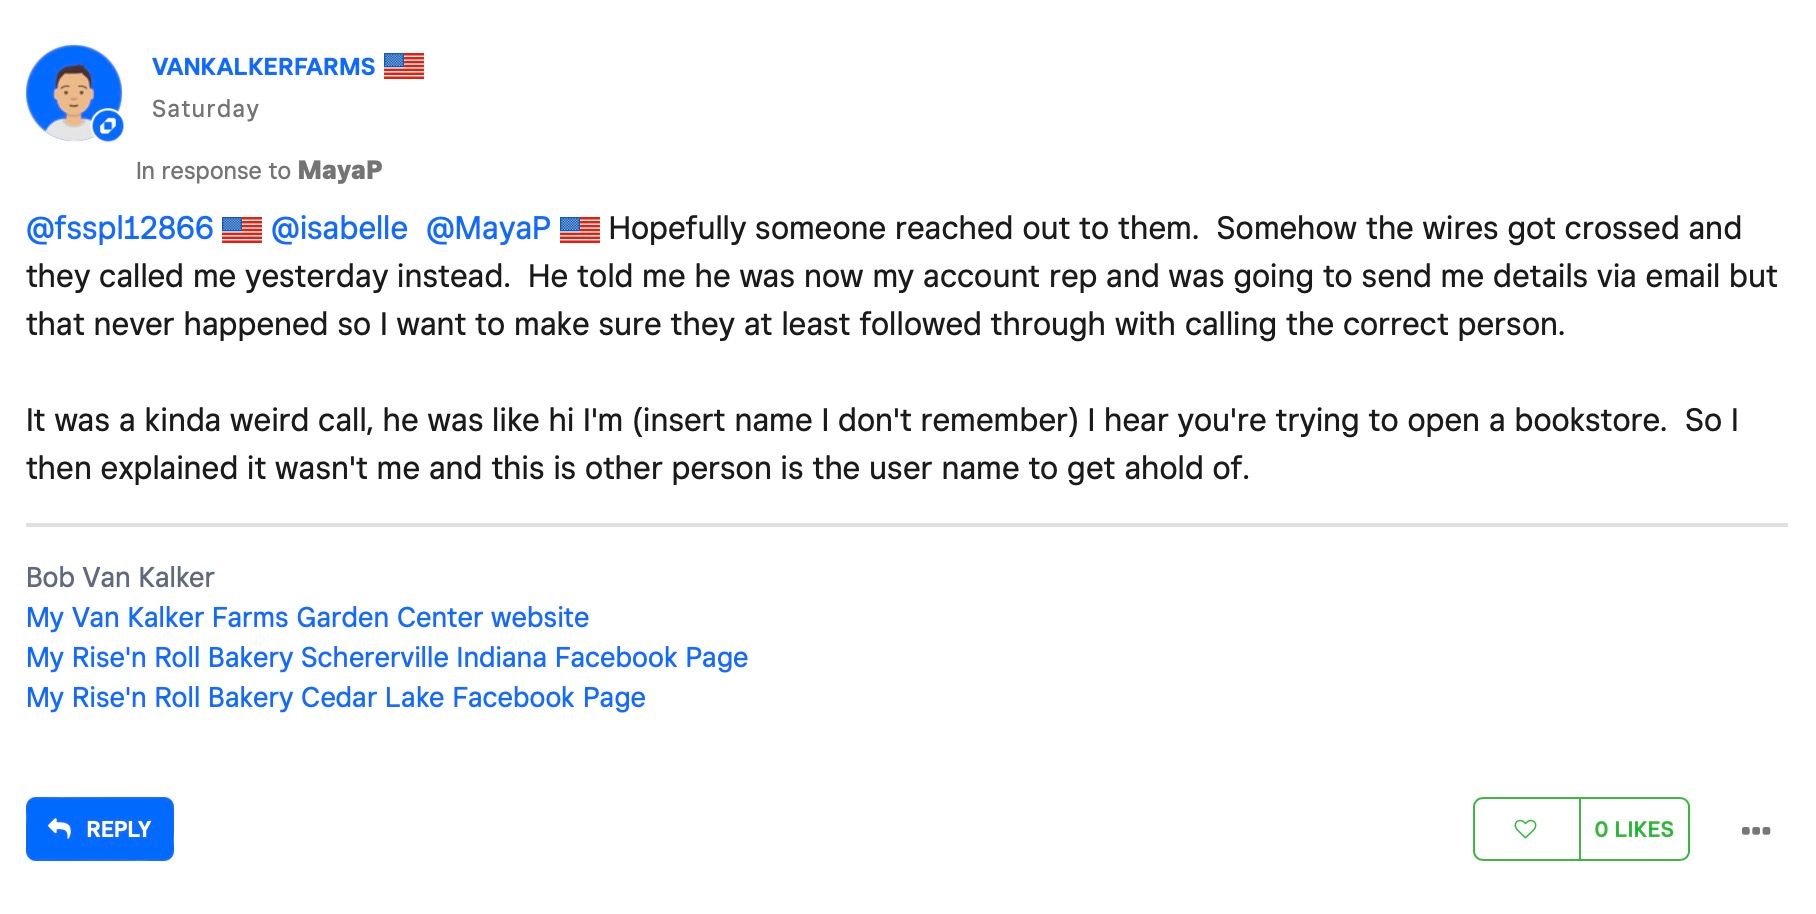
Task: Click the flag icon after @fsspl12866
Action: click(241, 230)
